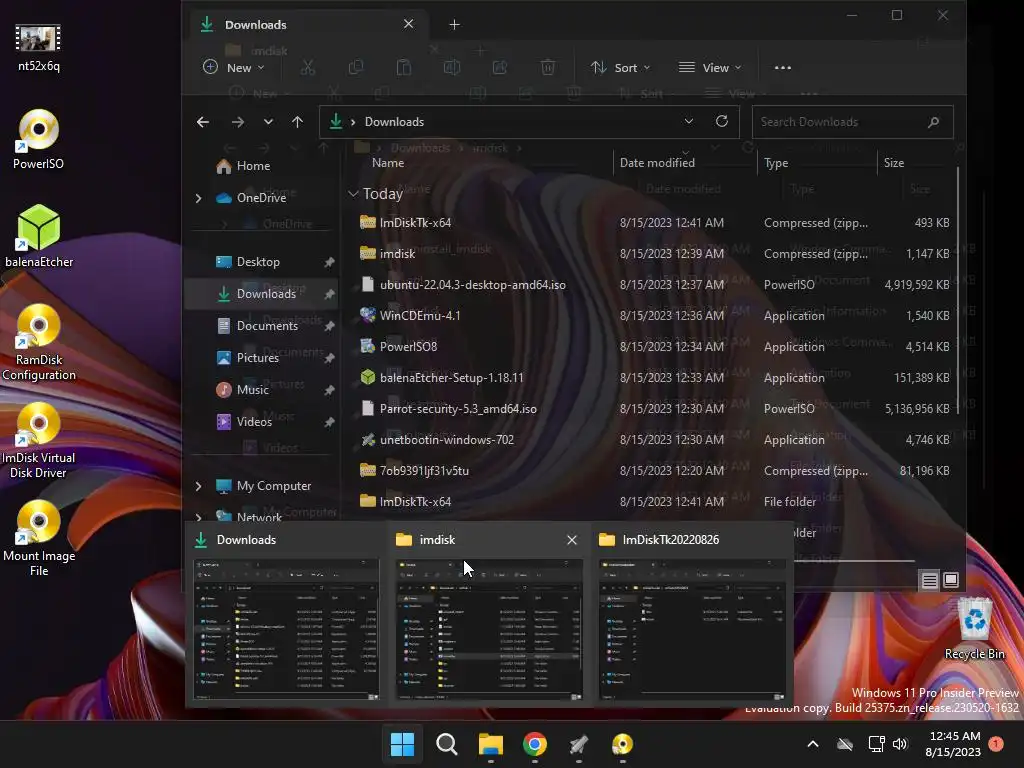
Task: Click Google Chrome in the taskbar
Action: pyautogui.click(x=535, y=744)
